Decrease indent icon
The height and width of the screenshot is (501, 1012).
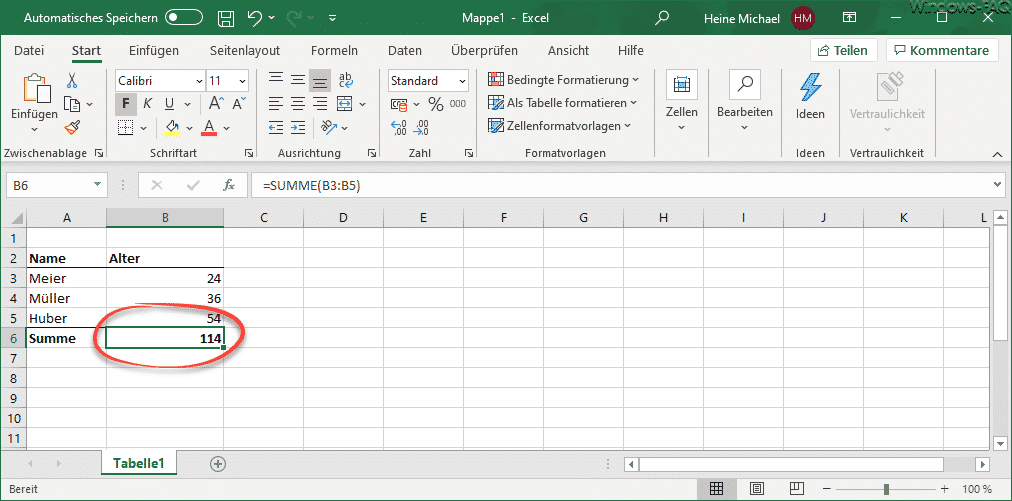(x=276, y=127)
